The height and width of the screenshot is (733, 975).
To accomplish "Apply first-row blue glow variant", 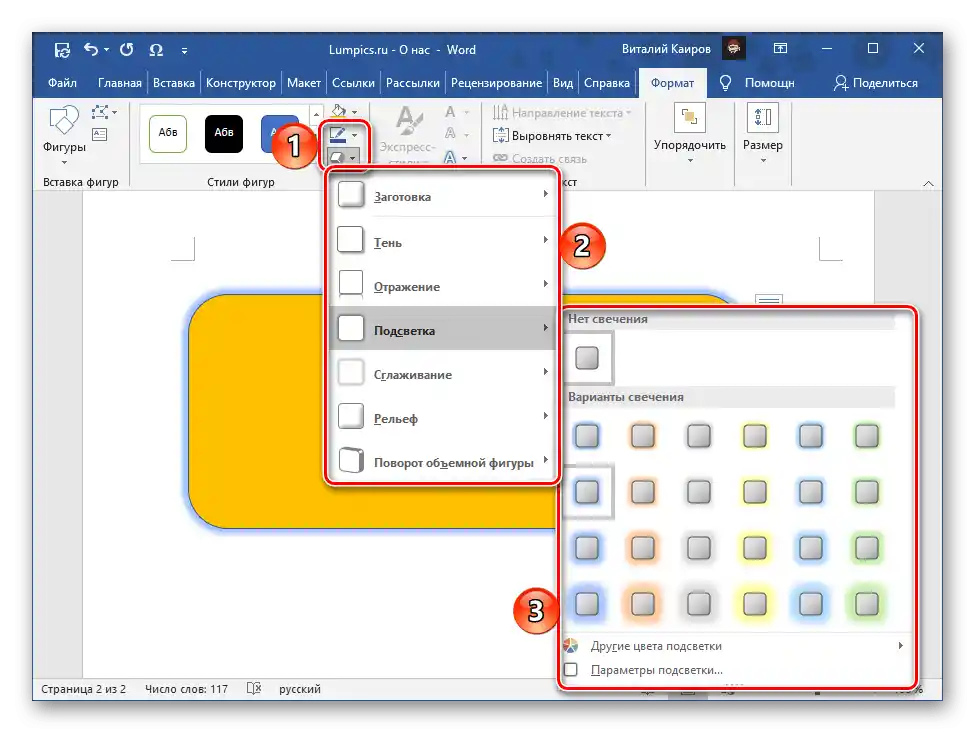I will [587, 436].
